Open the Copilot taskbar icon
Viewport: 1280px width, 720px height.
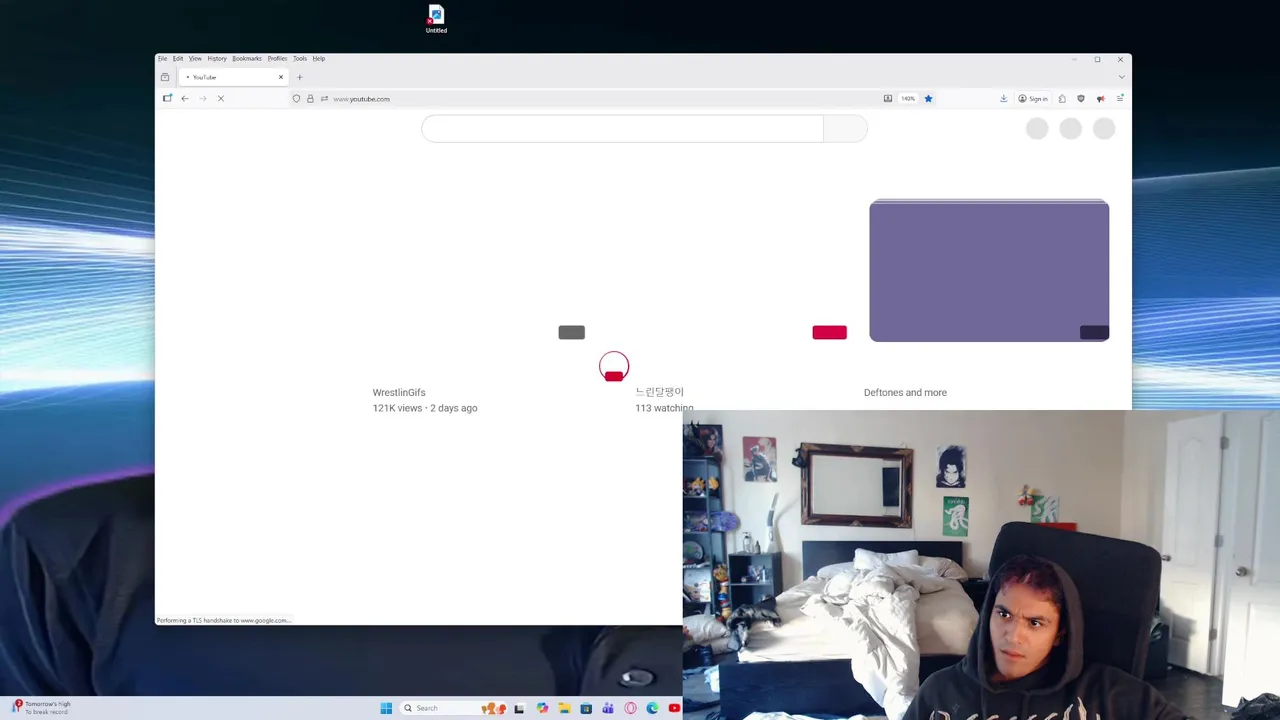(542, 708)
